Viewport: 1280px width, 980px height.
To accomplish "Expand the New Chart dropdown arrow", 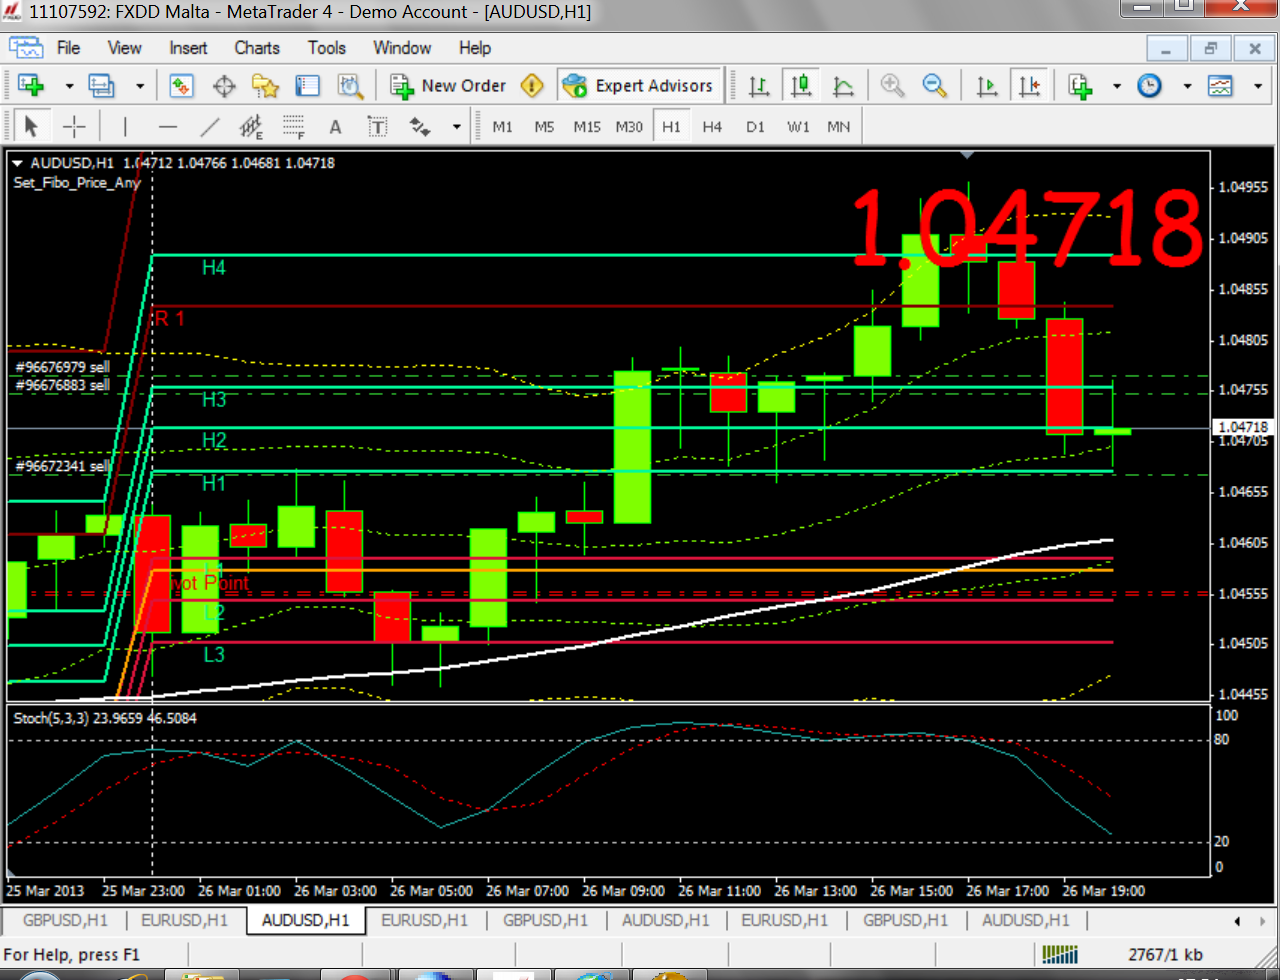I will click(69, 87).
